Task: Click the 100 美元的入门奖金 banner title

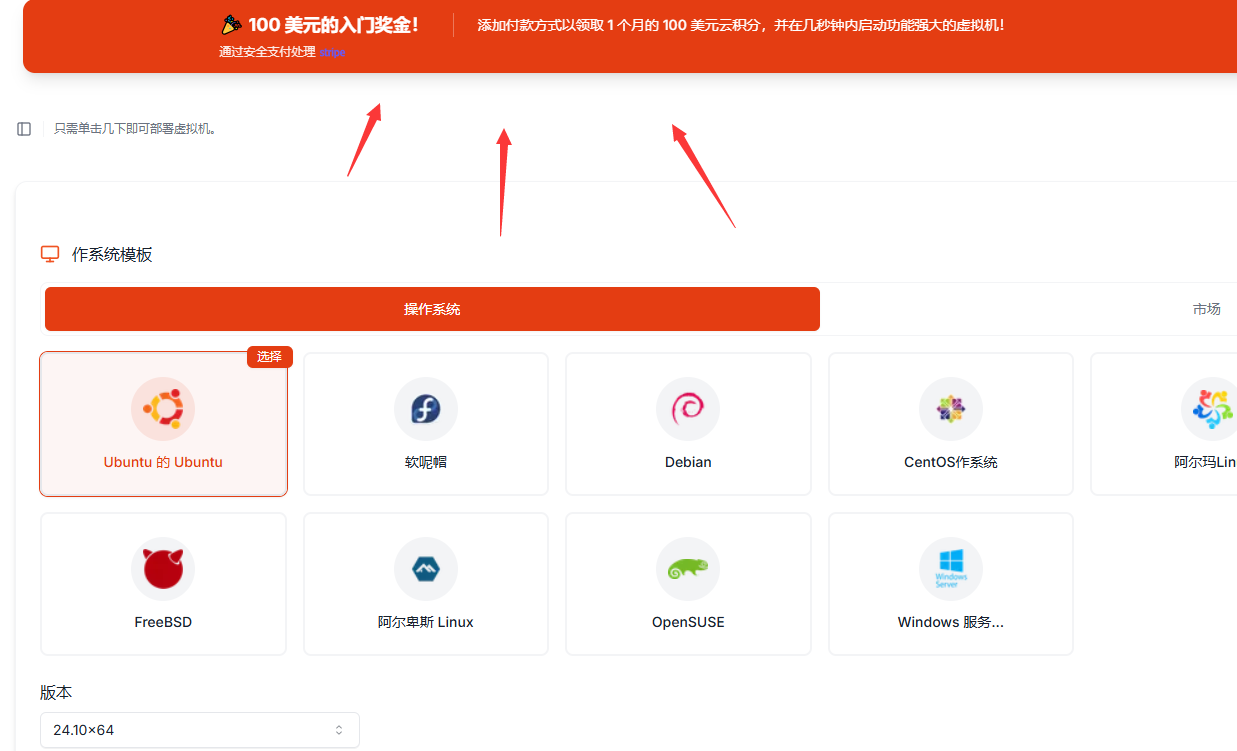Action: pyautogui.click(x=333, y=25)
